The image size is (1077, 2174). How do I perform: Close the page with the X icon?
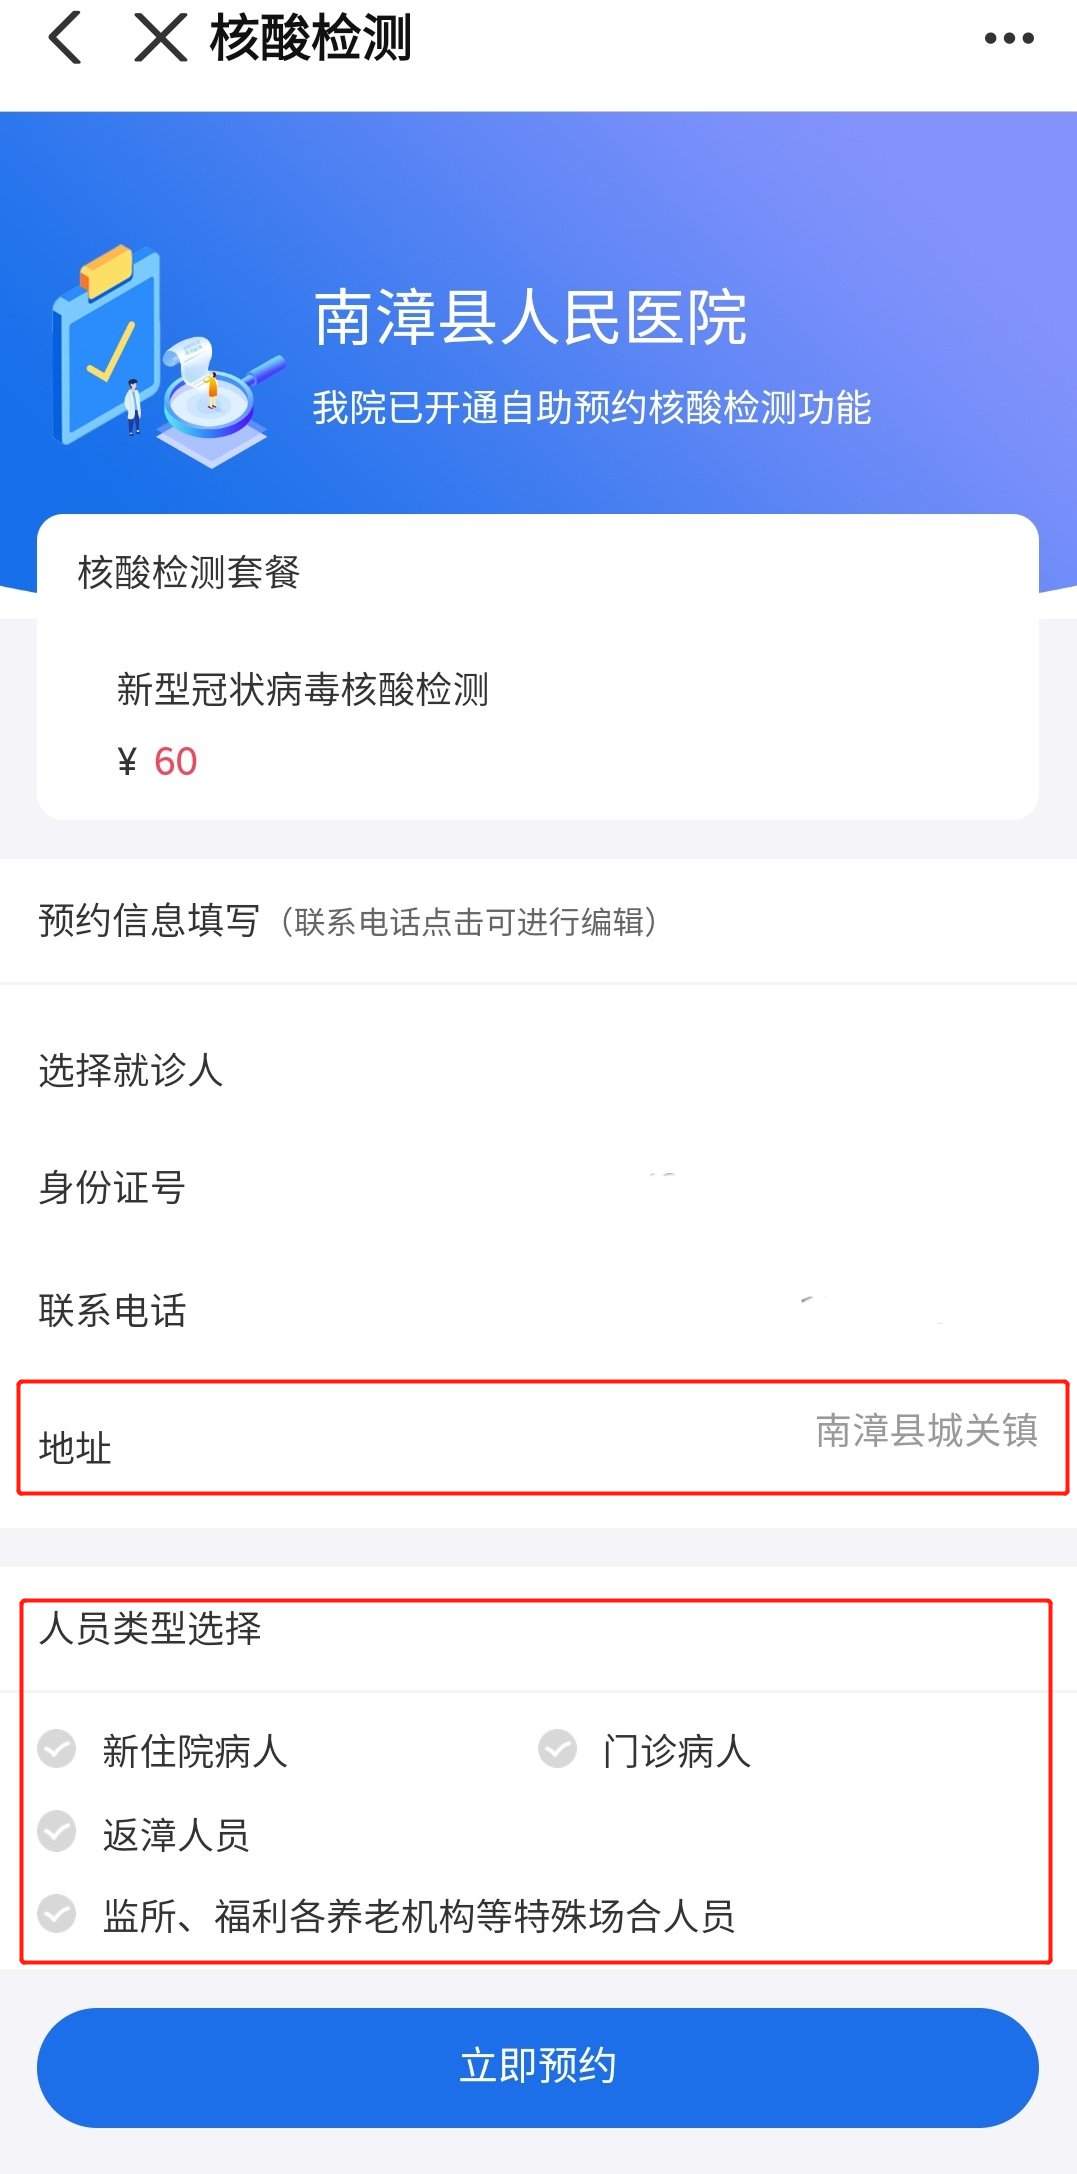160,39
